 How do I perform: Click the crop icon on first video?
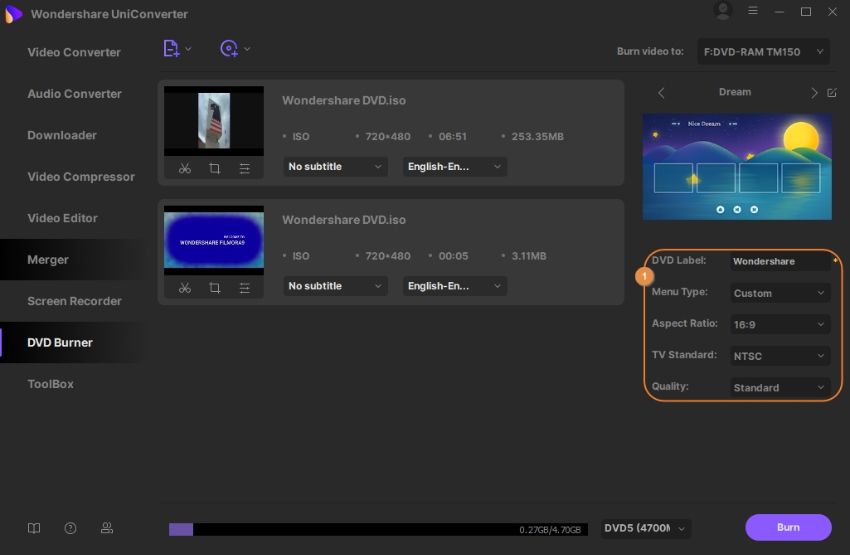(x=214, y=168)
